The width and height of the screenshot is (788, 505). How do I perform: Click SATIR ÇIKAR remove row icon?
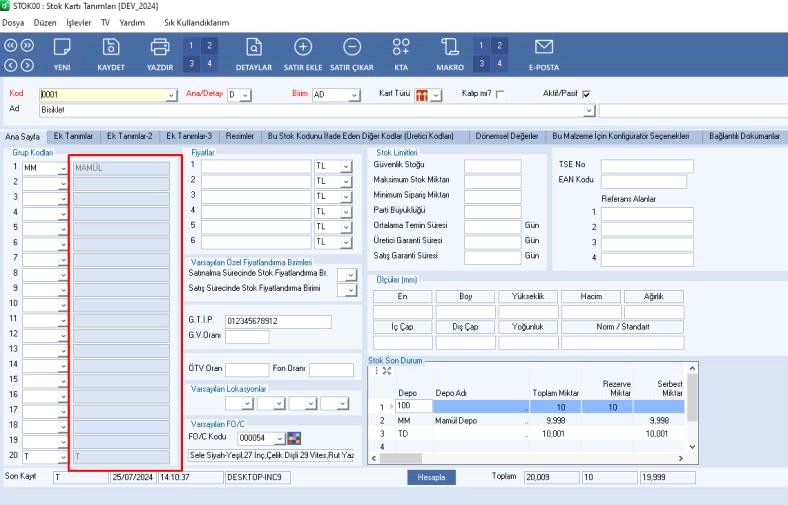(352, 47)
